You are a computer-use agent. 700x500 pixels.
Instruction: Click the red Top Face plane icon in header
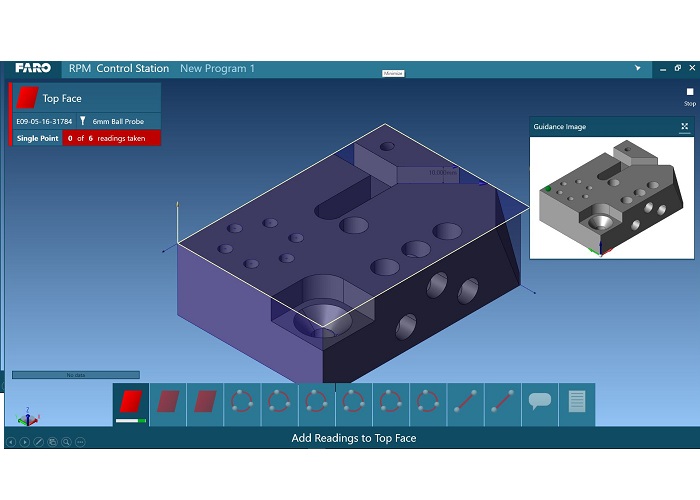pos(27,98)
